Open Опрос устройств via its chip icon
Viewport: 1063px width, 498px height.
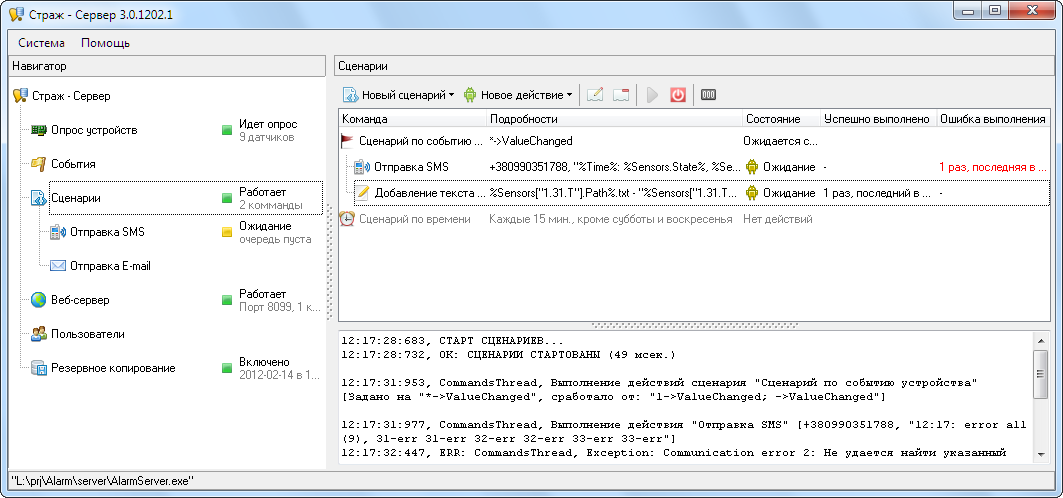(x=39, y=130)
